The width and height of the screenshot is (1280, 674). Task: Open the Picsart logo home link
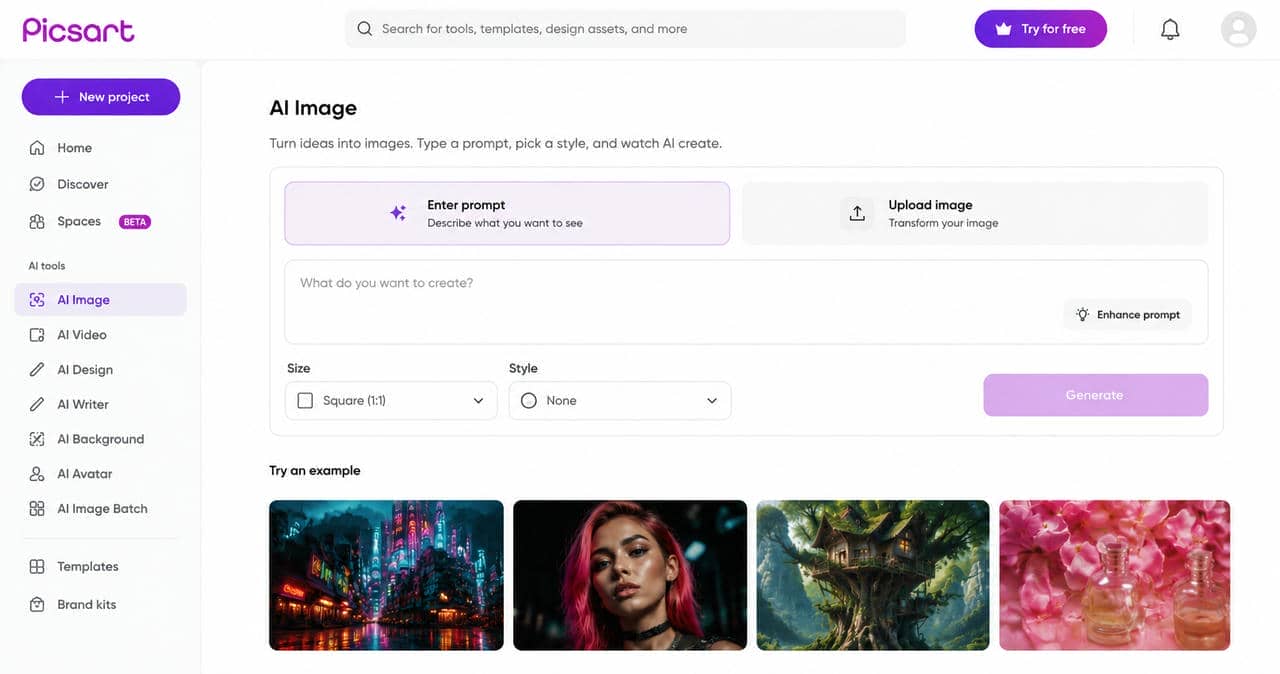coord(78,29)
